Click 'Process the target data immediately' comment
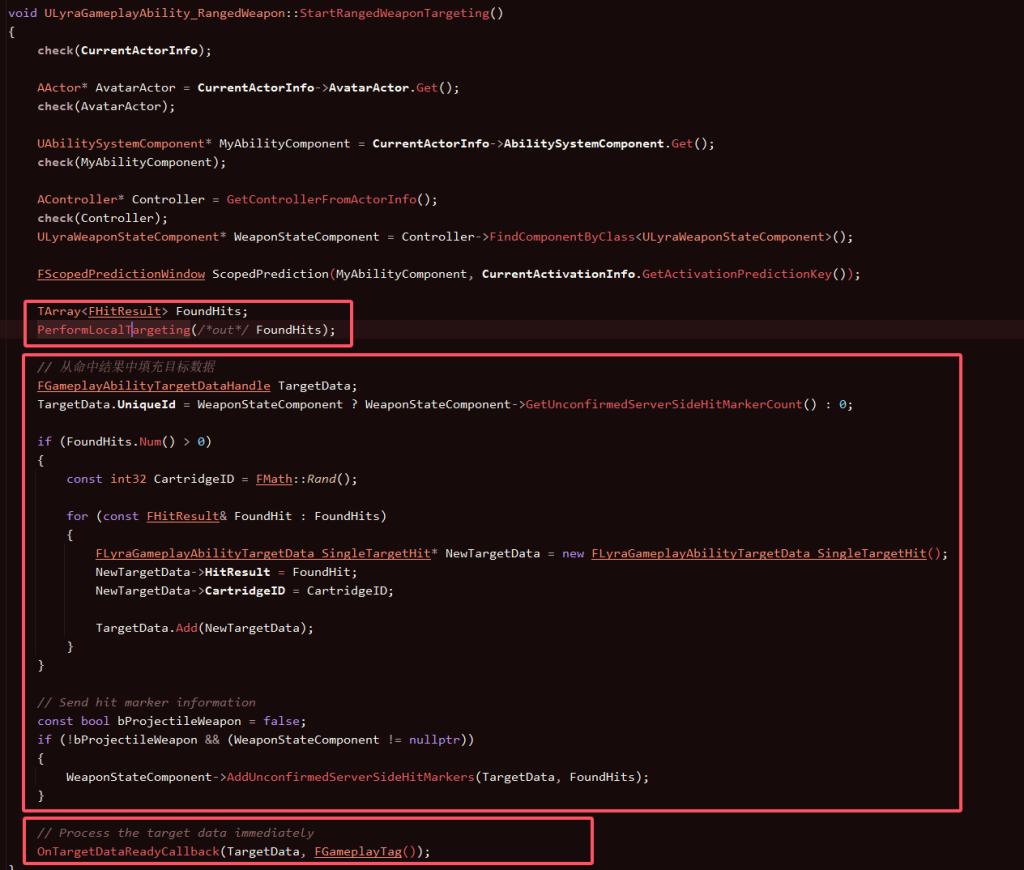Image resolution: width=1024 pixels, height=870 pixels. point(175,833)
